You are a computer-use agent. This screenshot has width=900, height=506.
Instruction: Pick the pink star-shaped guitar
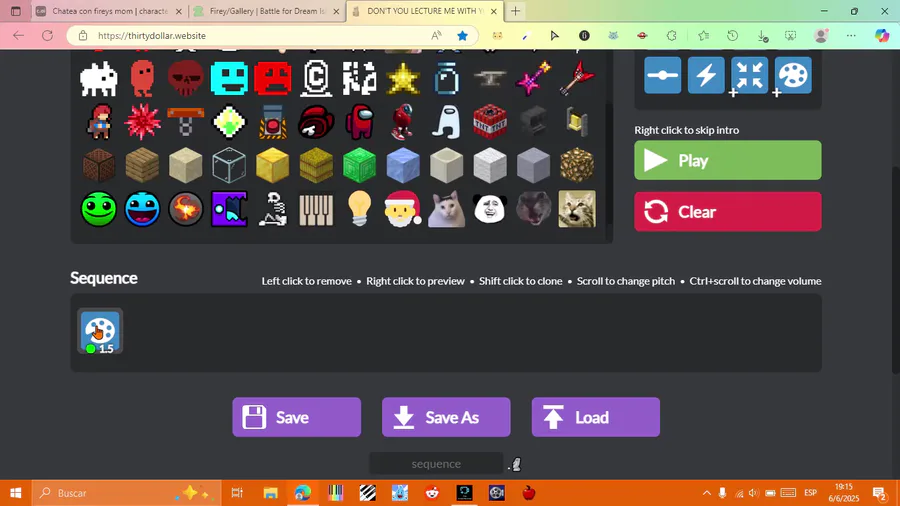tap(533, 79)
